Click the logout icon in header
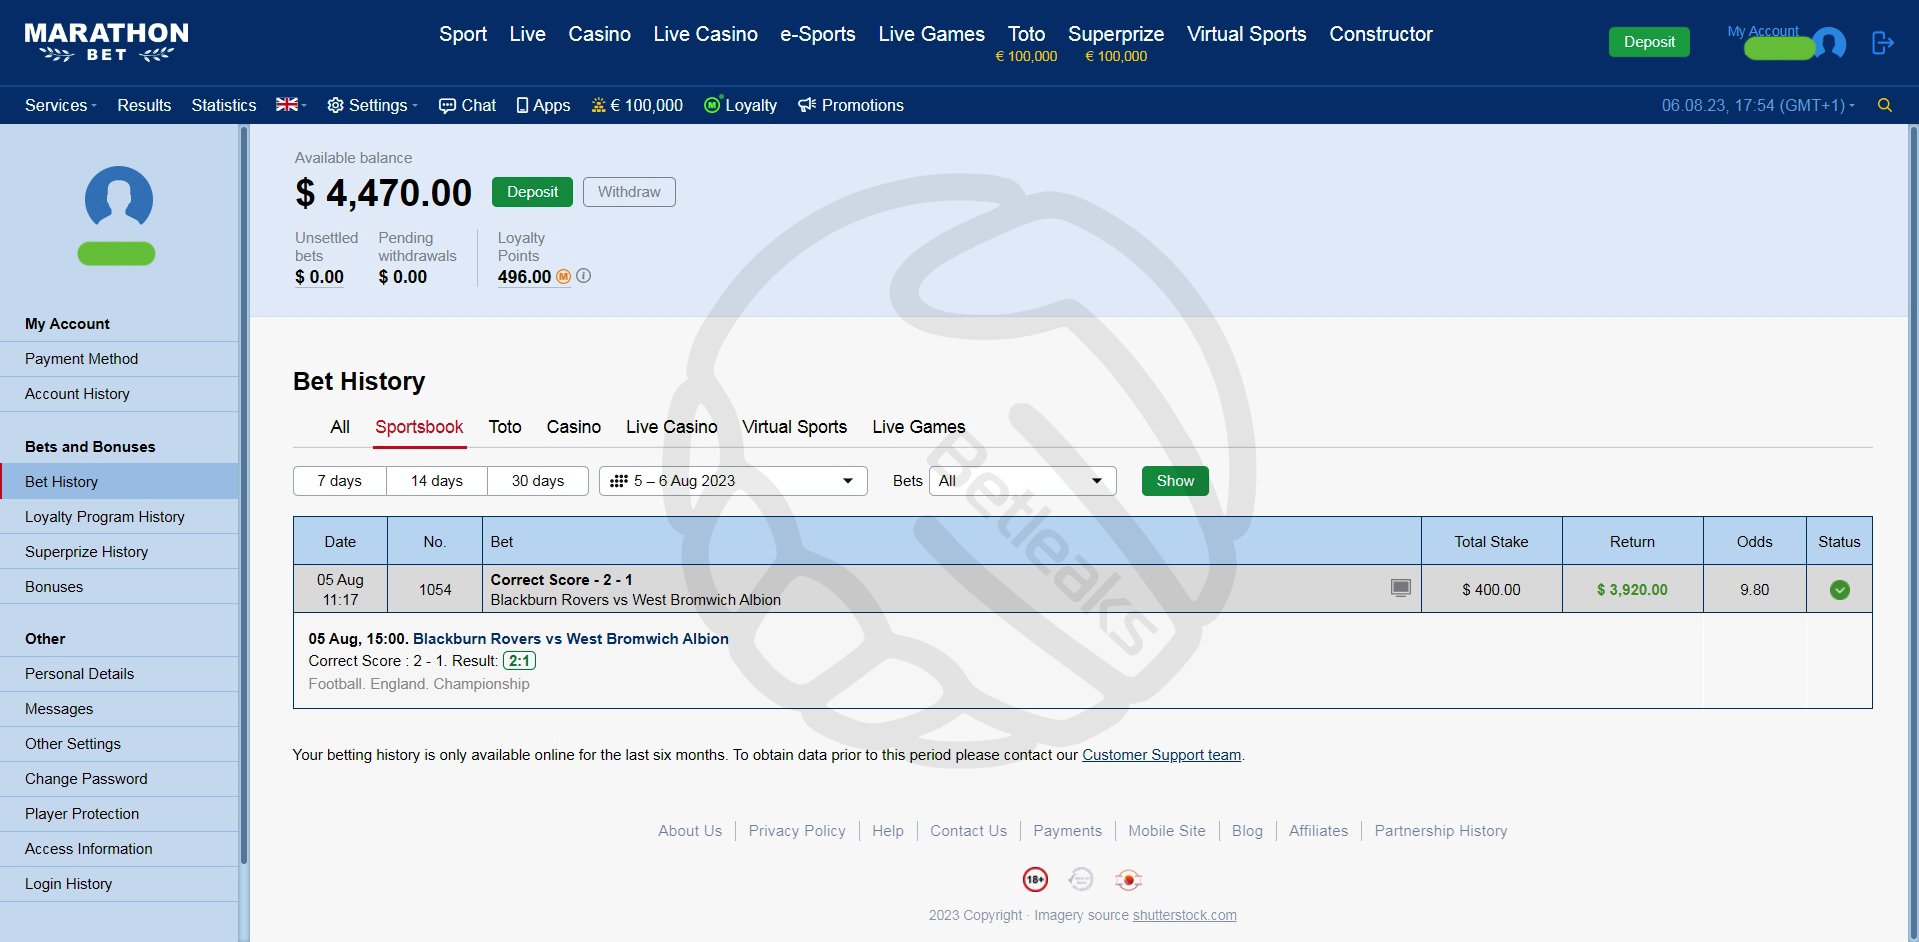The image size is (1919, 942). 1882,43
